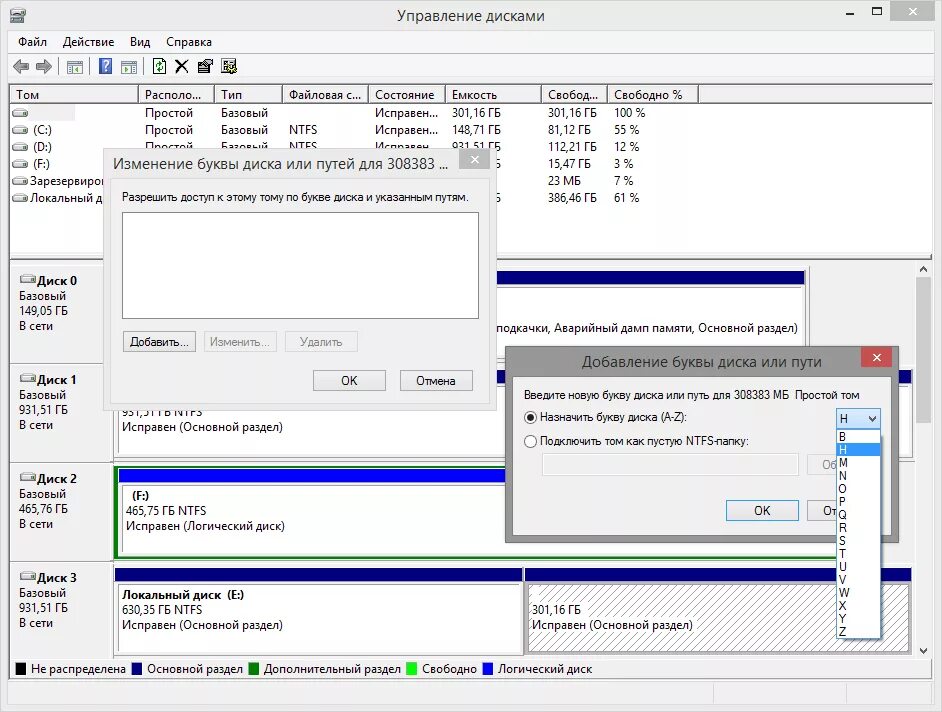
Task: Click the bright green Свободно legend swatch
Action: tap(412, 669)
